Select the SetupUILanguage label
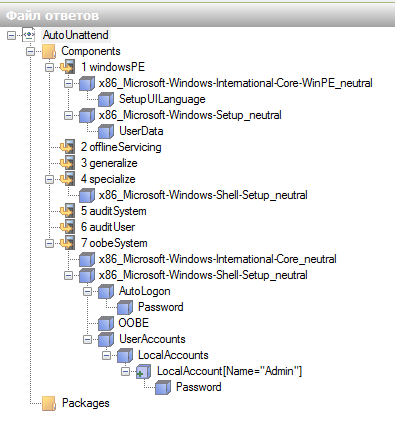 (x=162, y=99)
